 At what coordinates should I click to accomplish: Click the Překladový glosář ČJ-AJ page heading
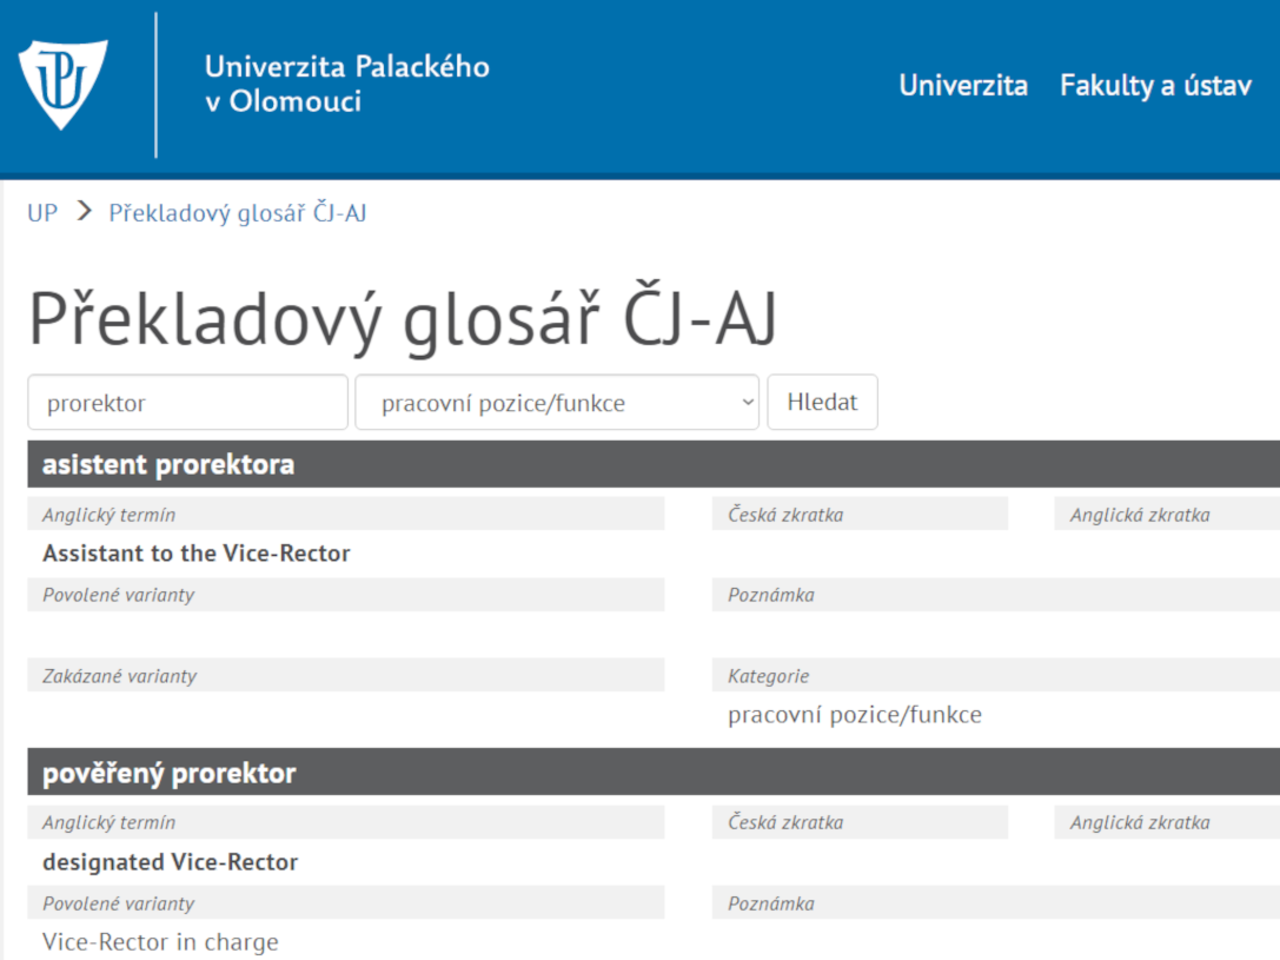[x=402, y=320]
